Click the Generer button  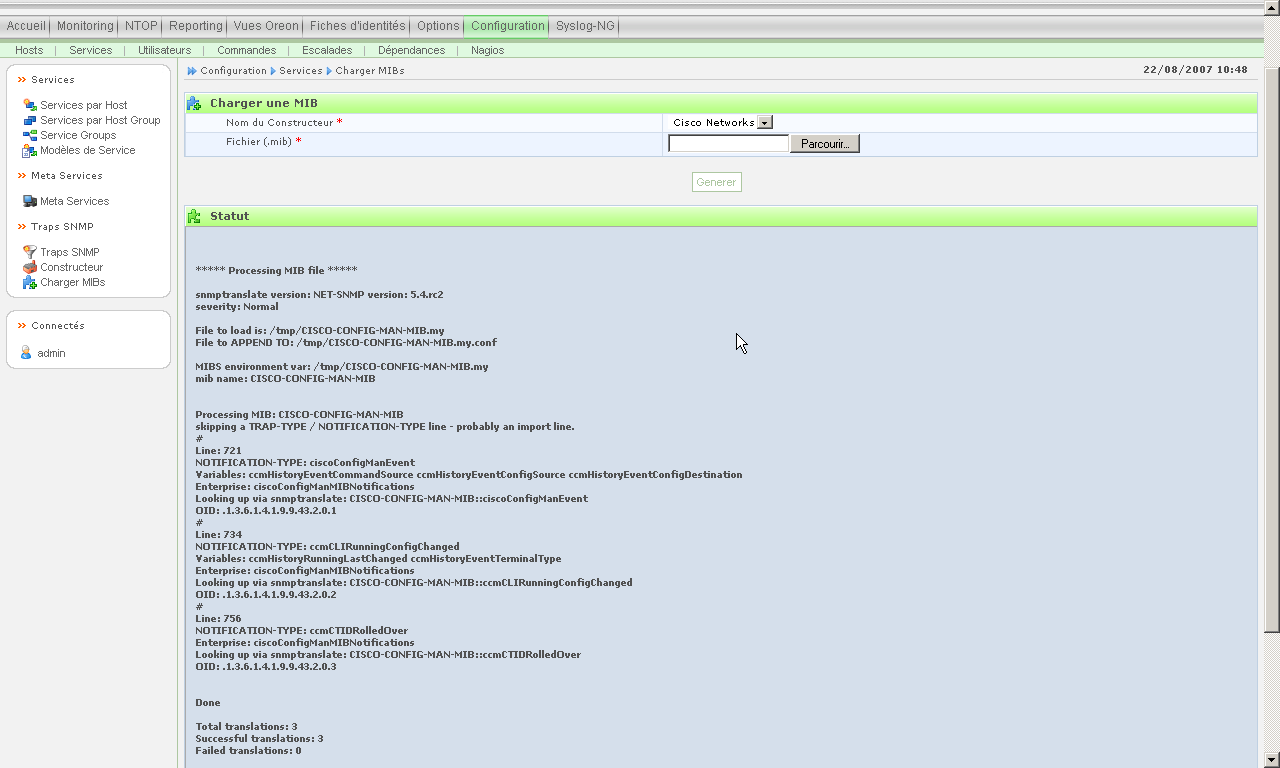click(716, 182)
